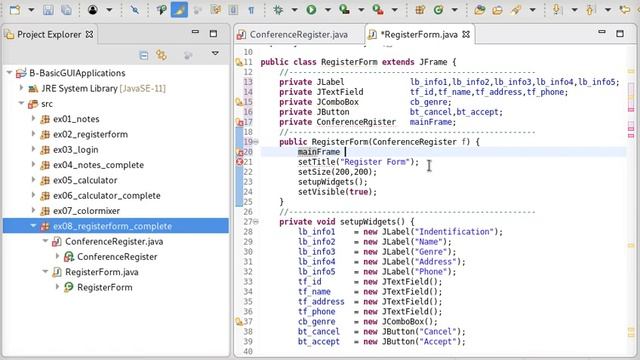Viewport: 640px width, 360px height.
Task: Select ConferenceRegister.java in Project Explorer tree
Action: tap(114, 241)
